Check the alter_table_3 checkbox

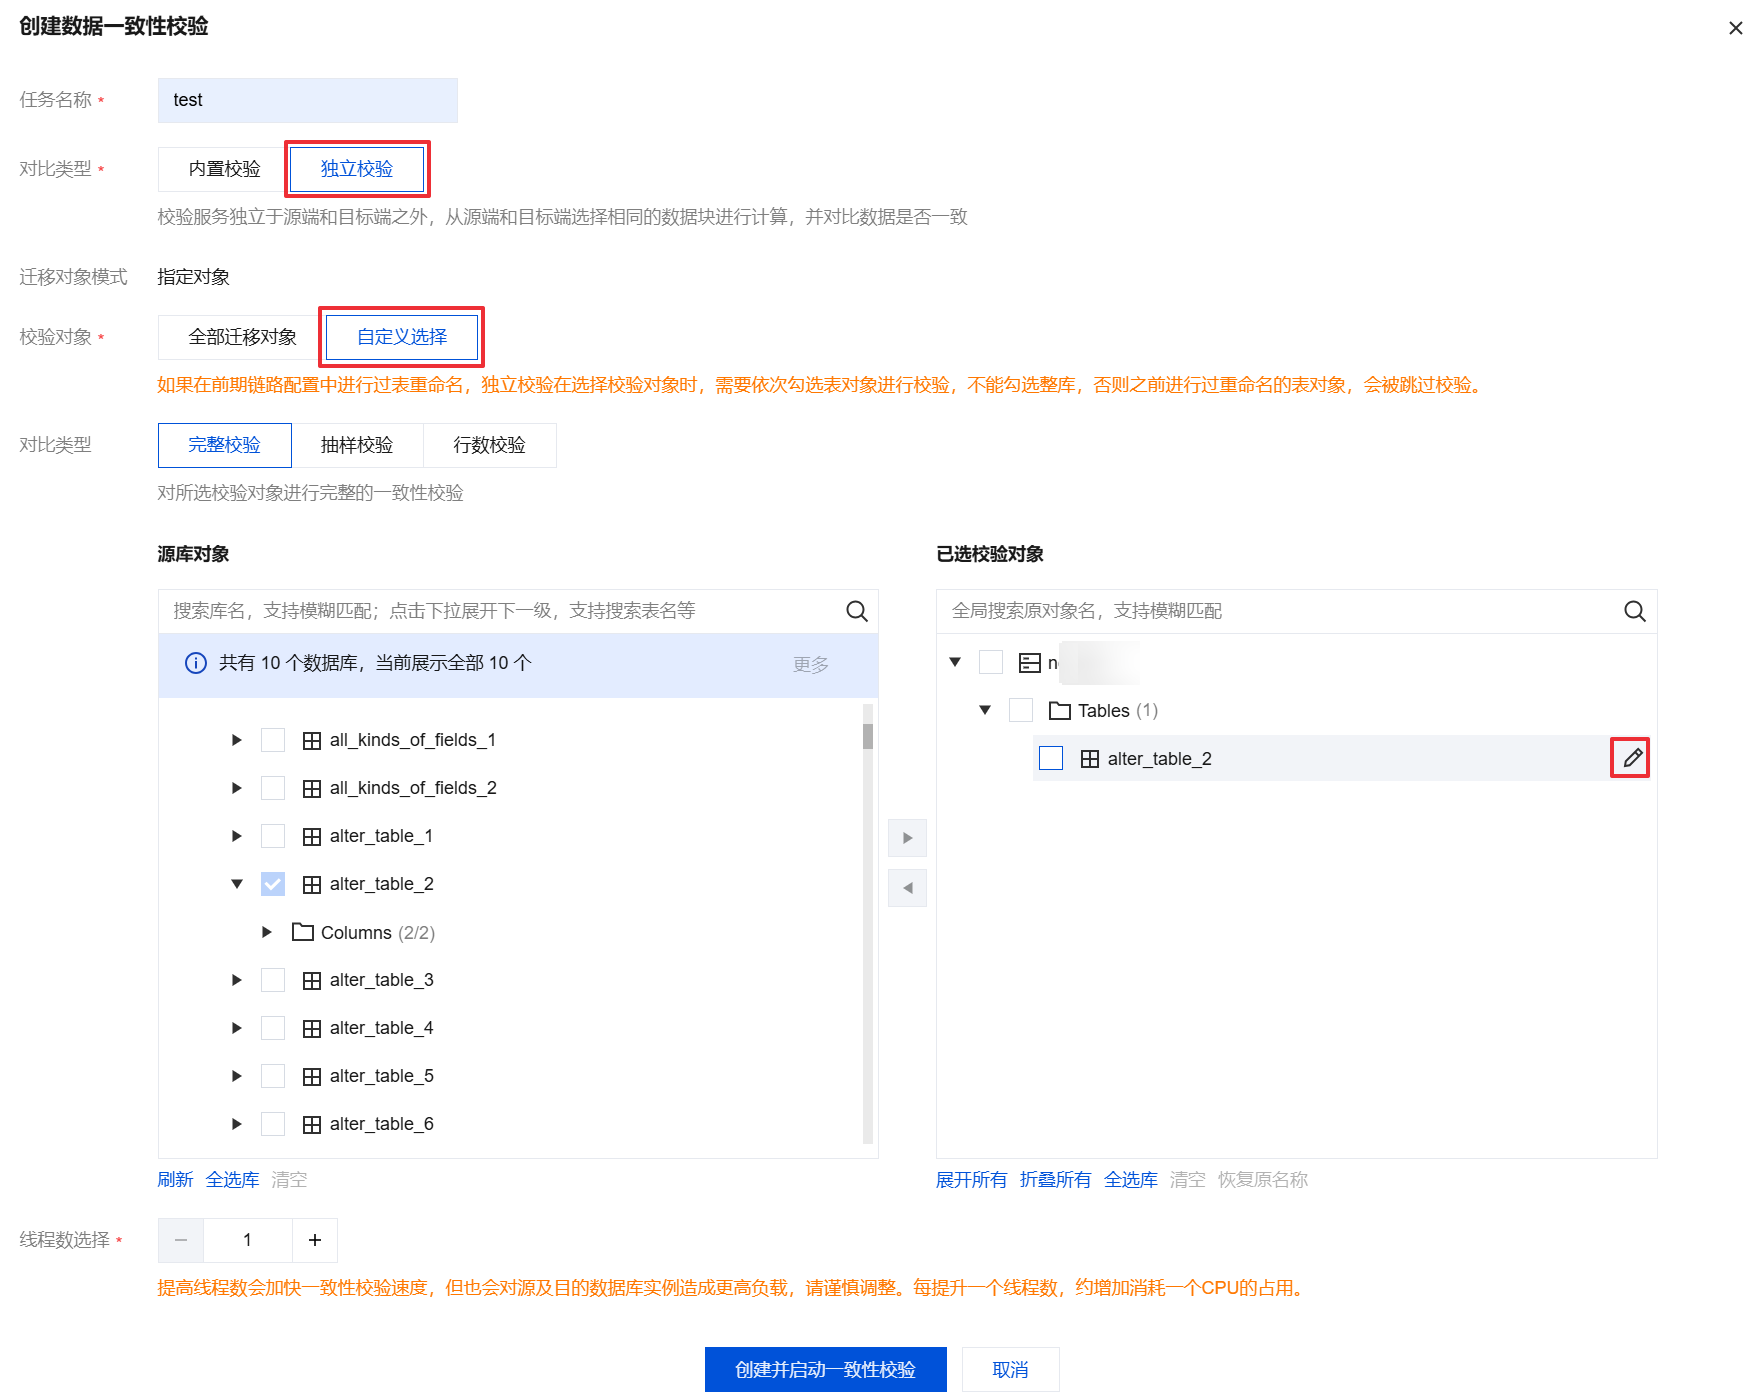pos(273,980)
